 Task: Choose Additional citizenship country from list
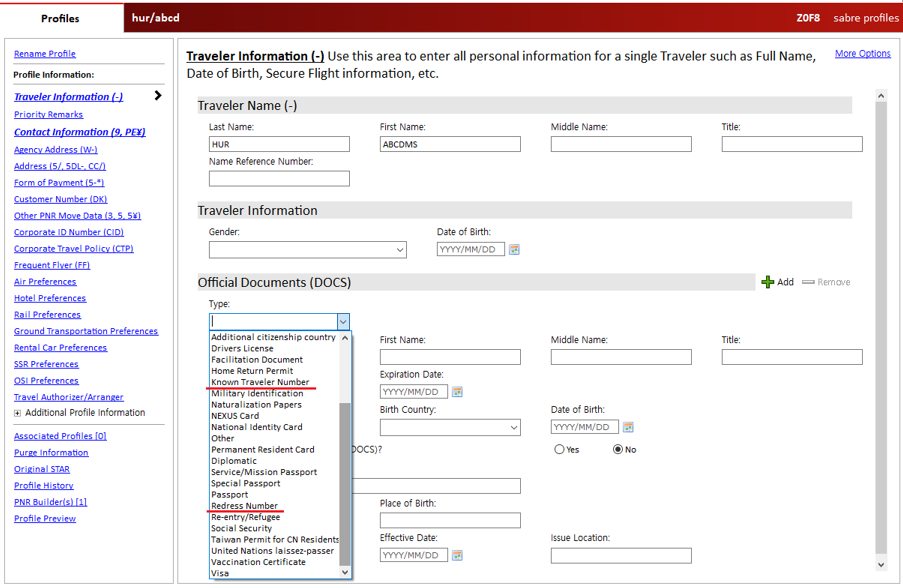pos(273,337)
